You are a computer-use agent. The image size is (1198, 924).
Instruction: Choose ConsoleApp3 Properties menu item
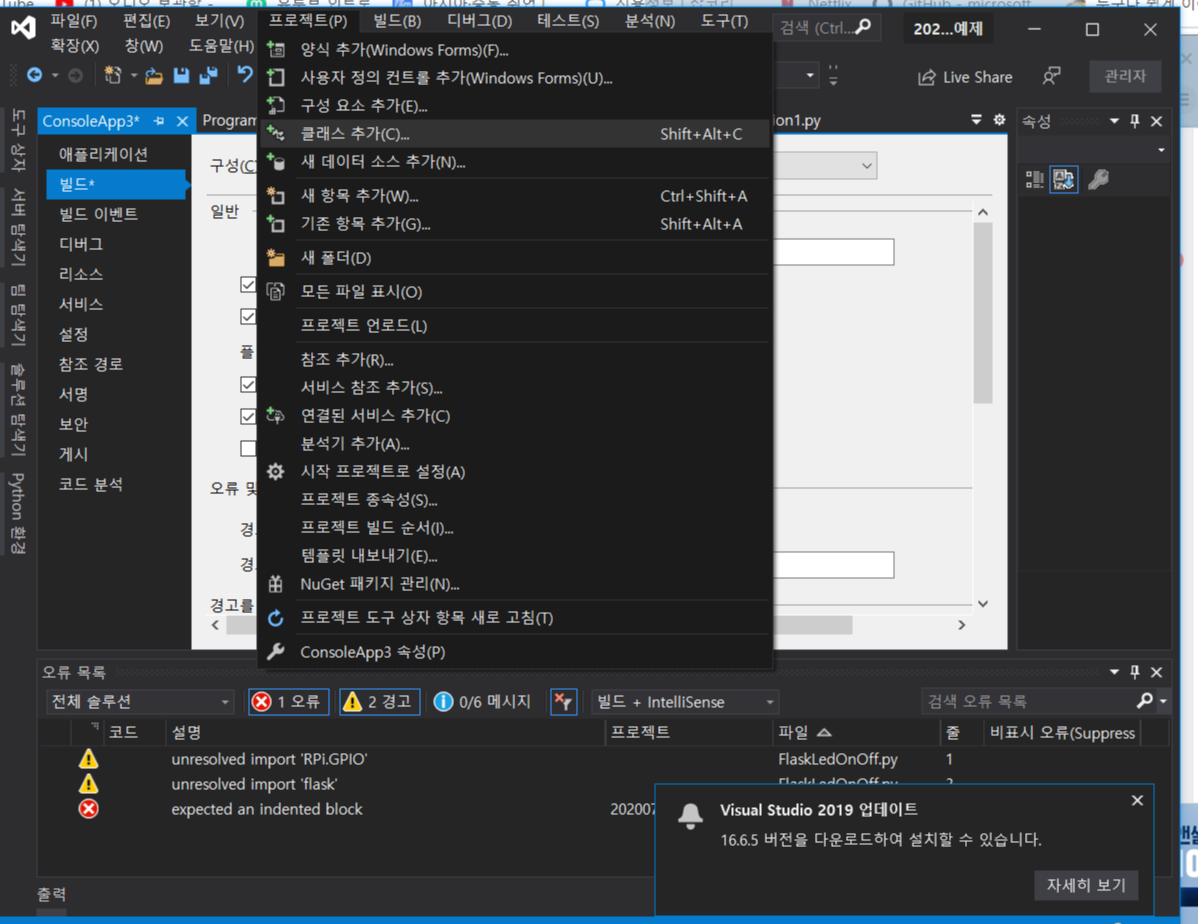tap(516, 652)
